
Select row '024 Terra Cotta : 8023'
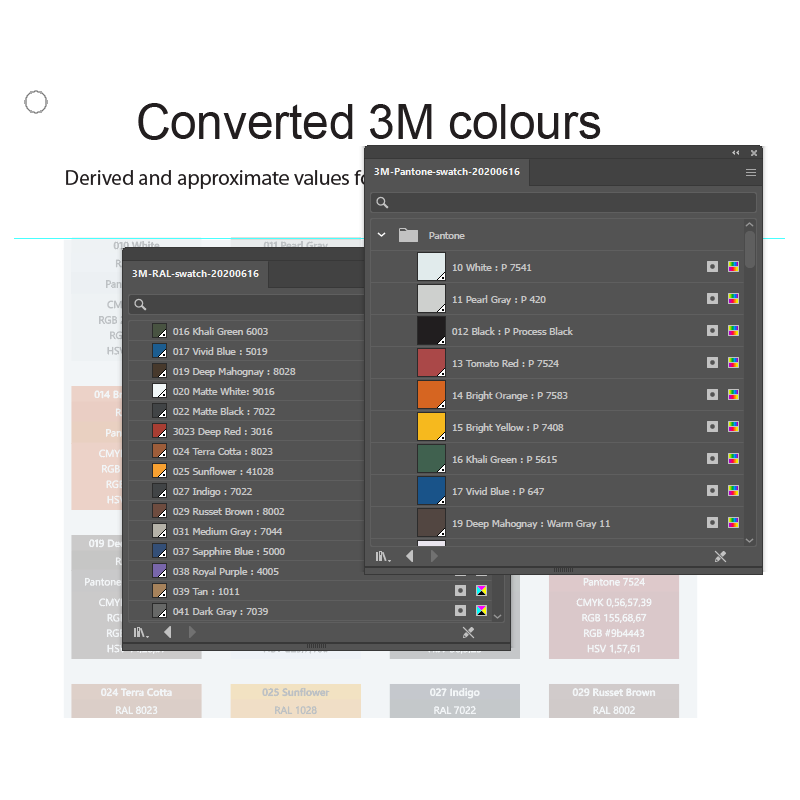click(x=246, y=451)
